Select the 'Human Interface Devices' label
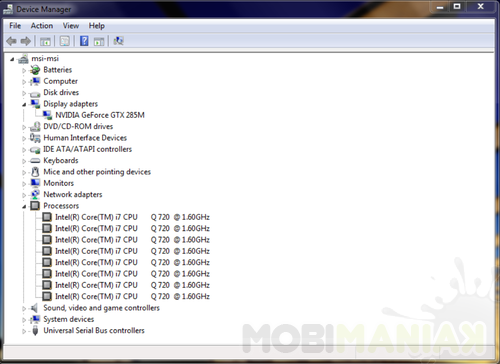The image size is (500, 364). pyautogui.click(x=85, y=138)
